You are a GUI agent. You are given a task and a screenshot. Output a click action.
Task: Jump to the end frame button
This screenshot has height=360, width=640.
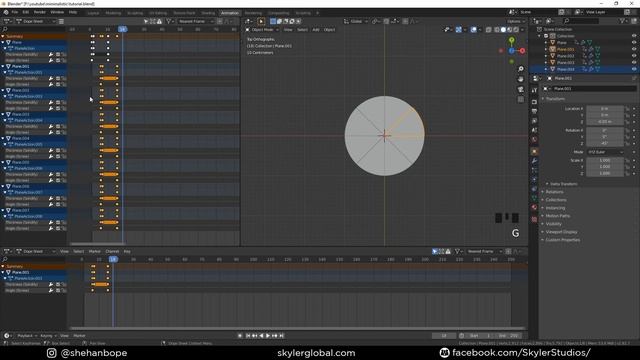click(x=282, y=336)
